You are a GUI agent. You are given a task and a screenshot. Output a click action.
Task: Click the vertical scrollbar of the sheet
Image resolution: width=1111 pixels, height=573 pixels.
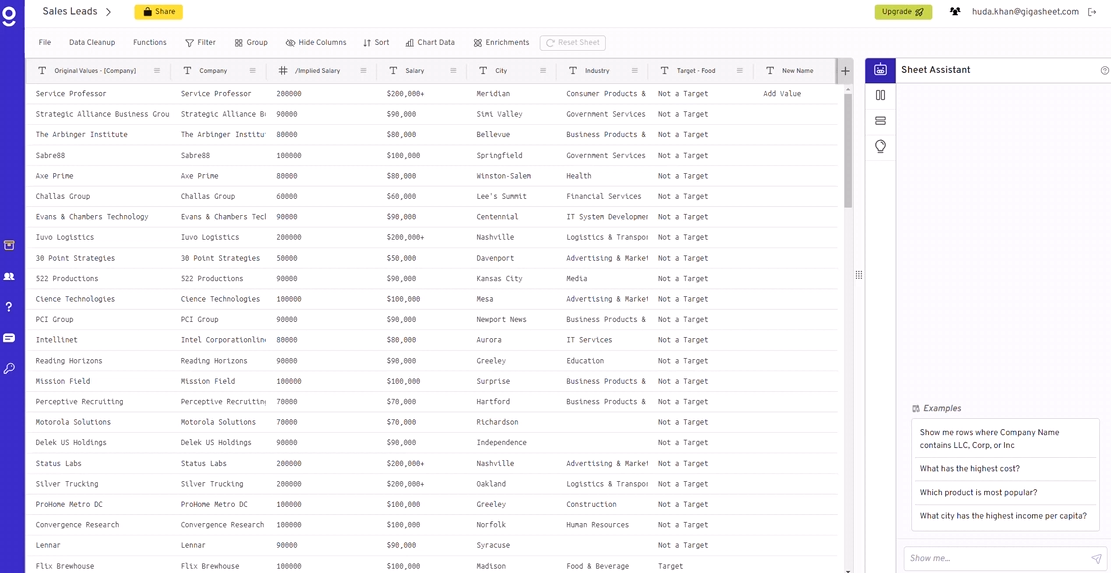(848, 149)
